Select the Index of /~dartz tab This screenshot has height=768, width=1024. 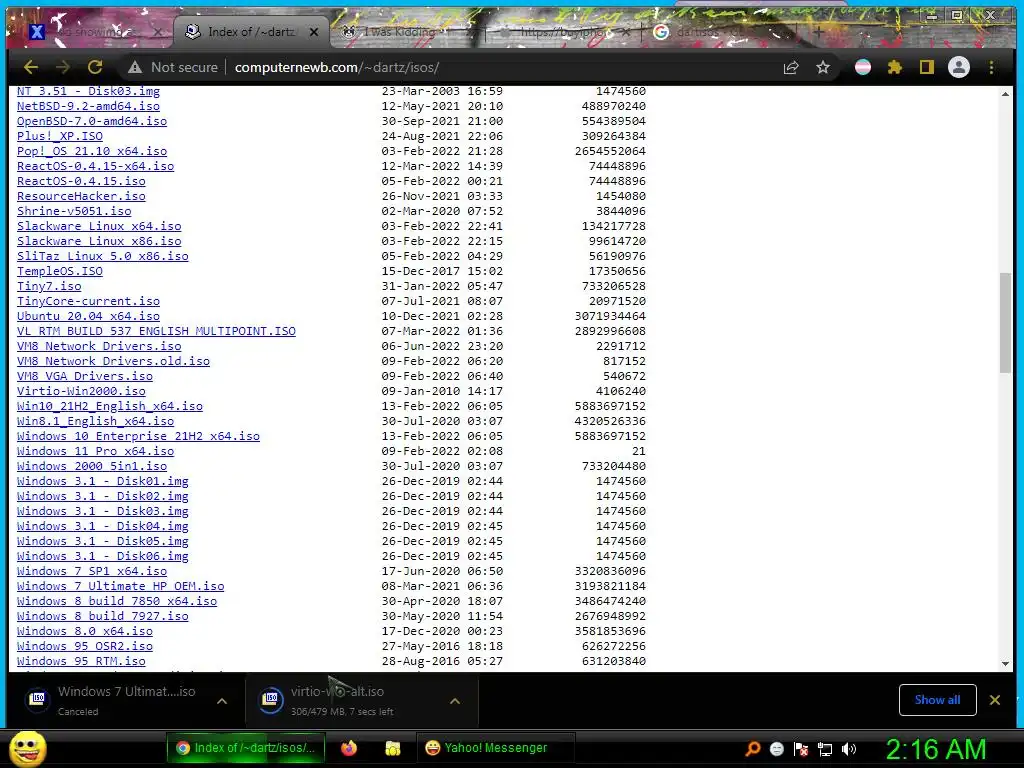coord(251,31)
